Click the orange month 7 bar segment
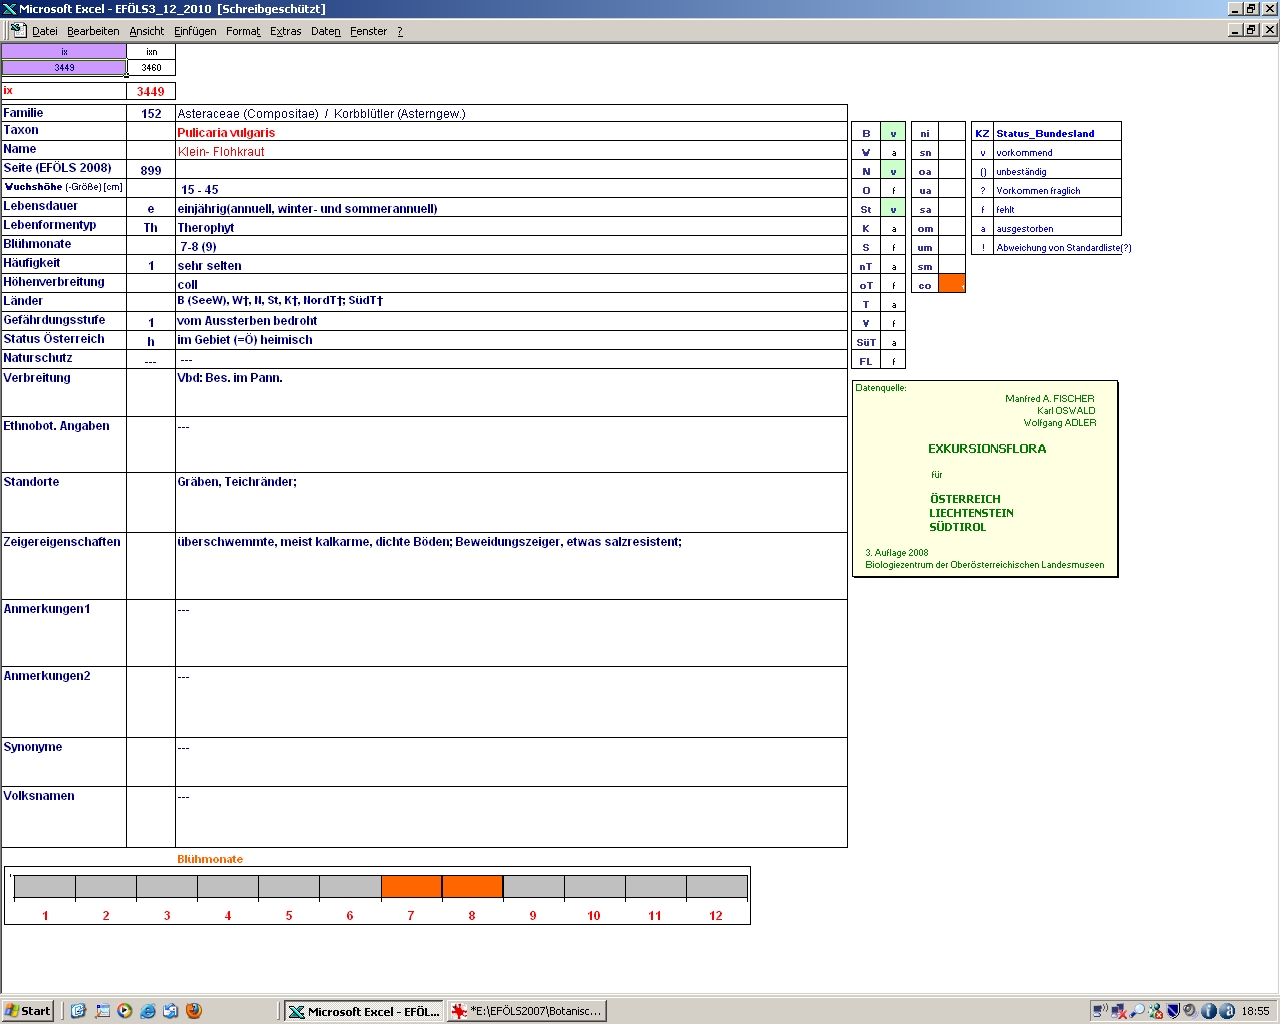The image size is (1280, 1024). pos(411,887)
